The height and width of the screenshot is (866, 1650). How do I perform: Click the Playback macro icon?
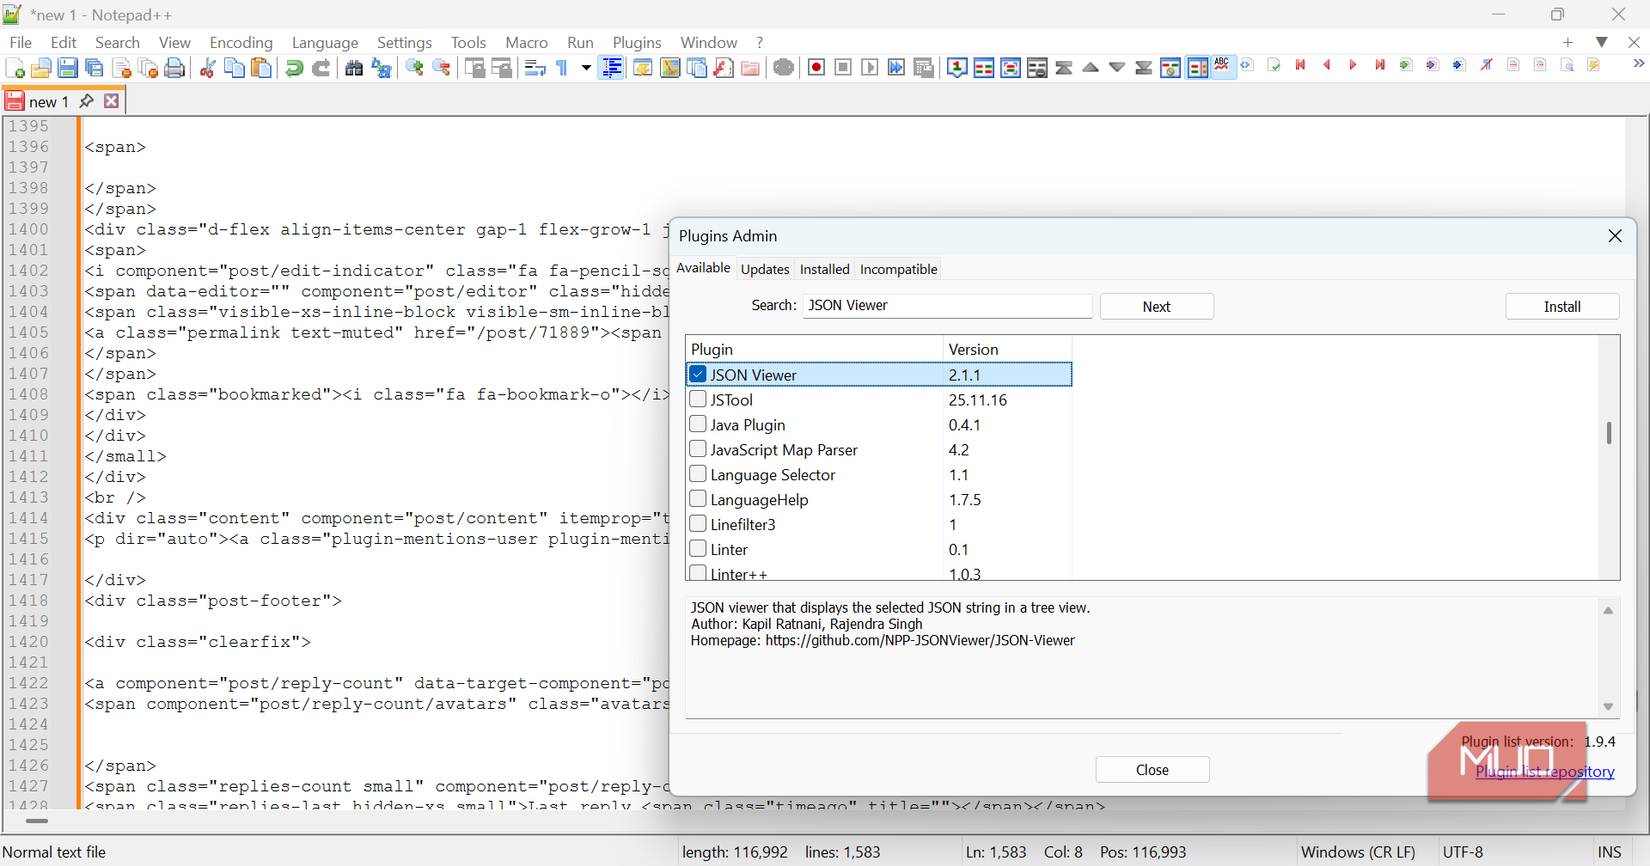point(870,68)
